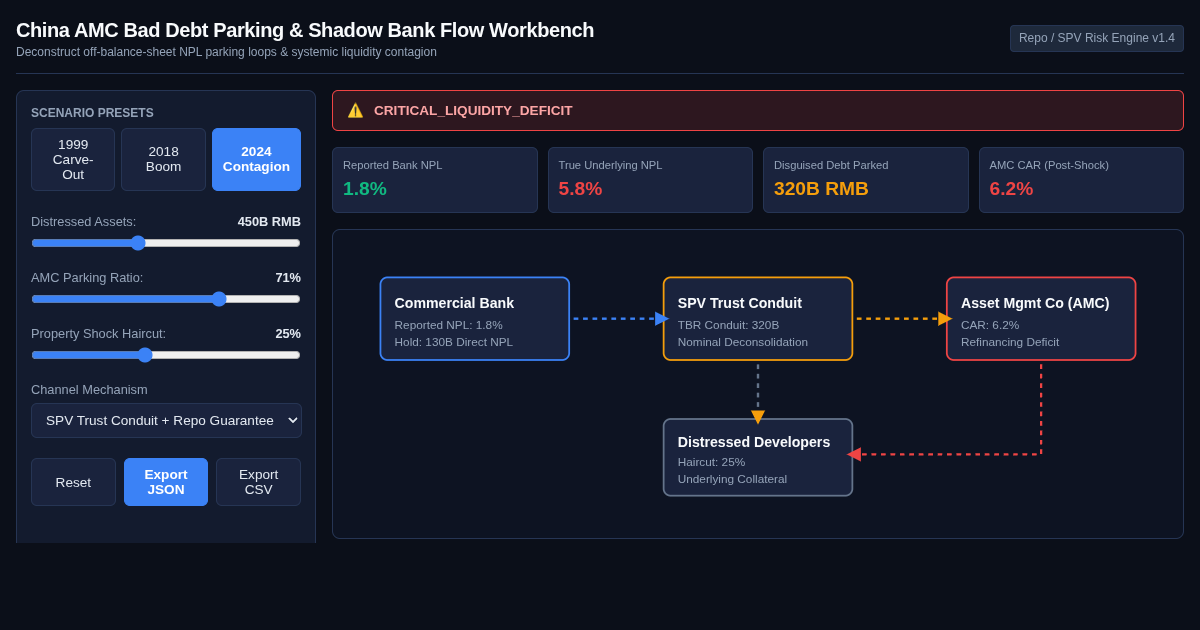Click the 320B RMB metric value
This screenshot has width=1200, height=630.
[821, 189]
